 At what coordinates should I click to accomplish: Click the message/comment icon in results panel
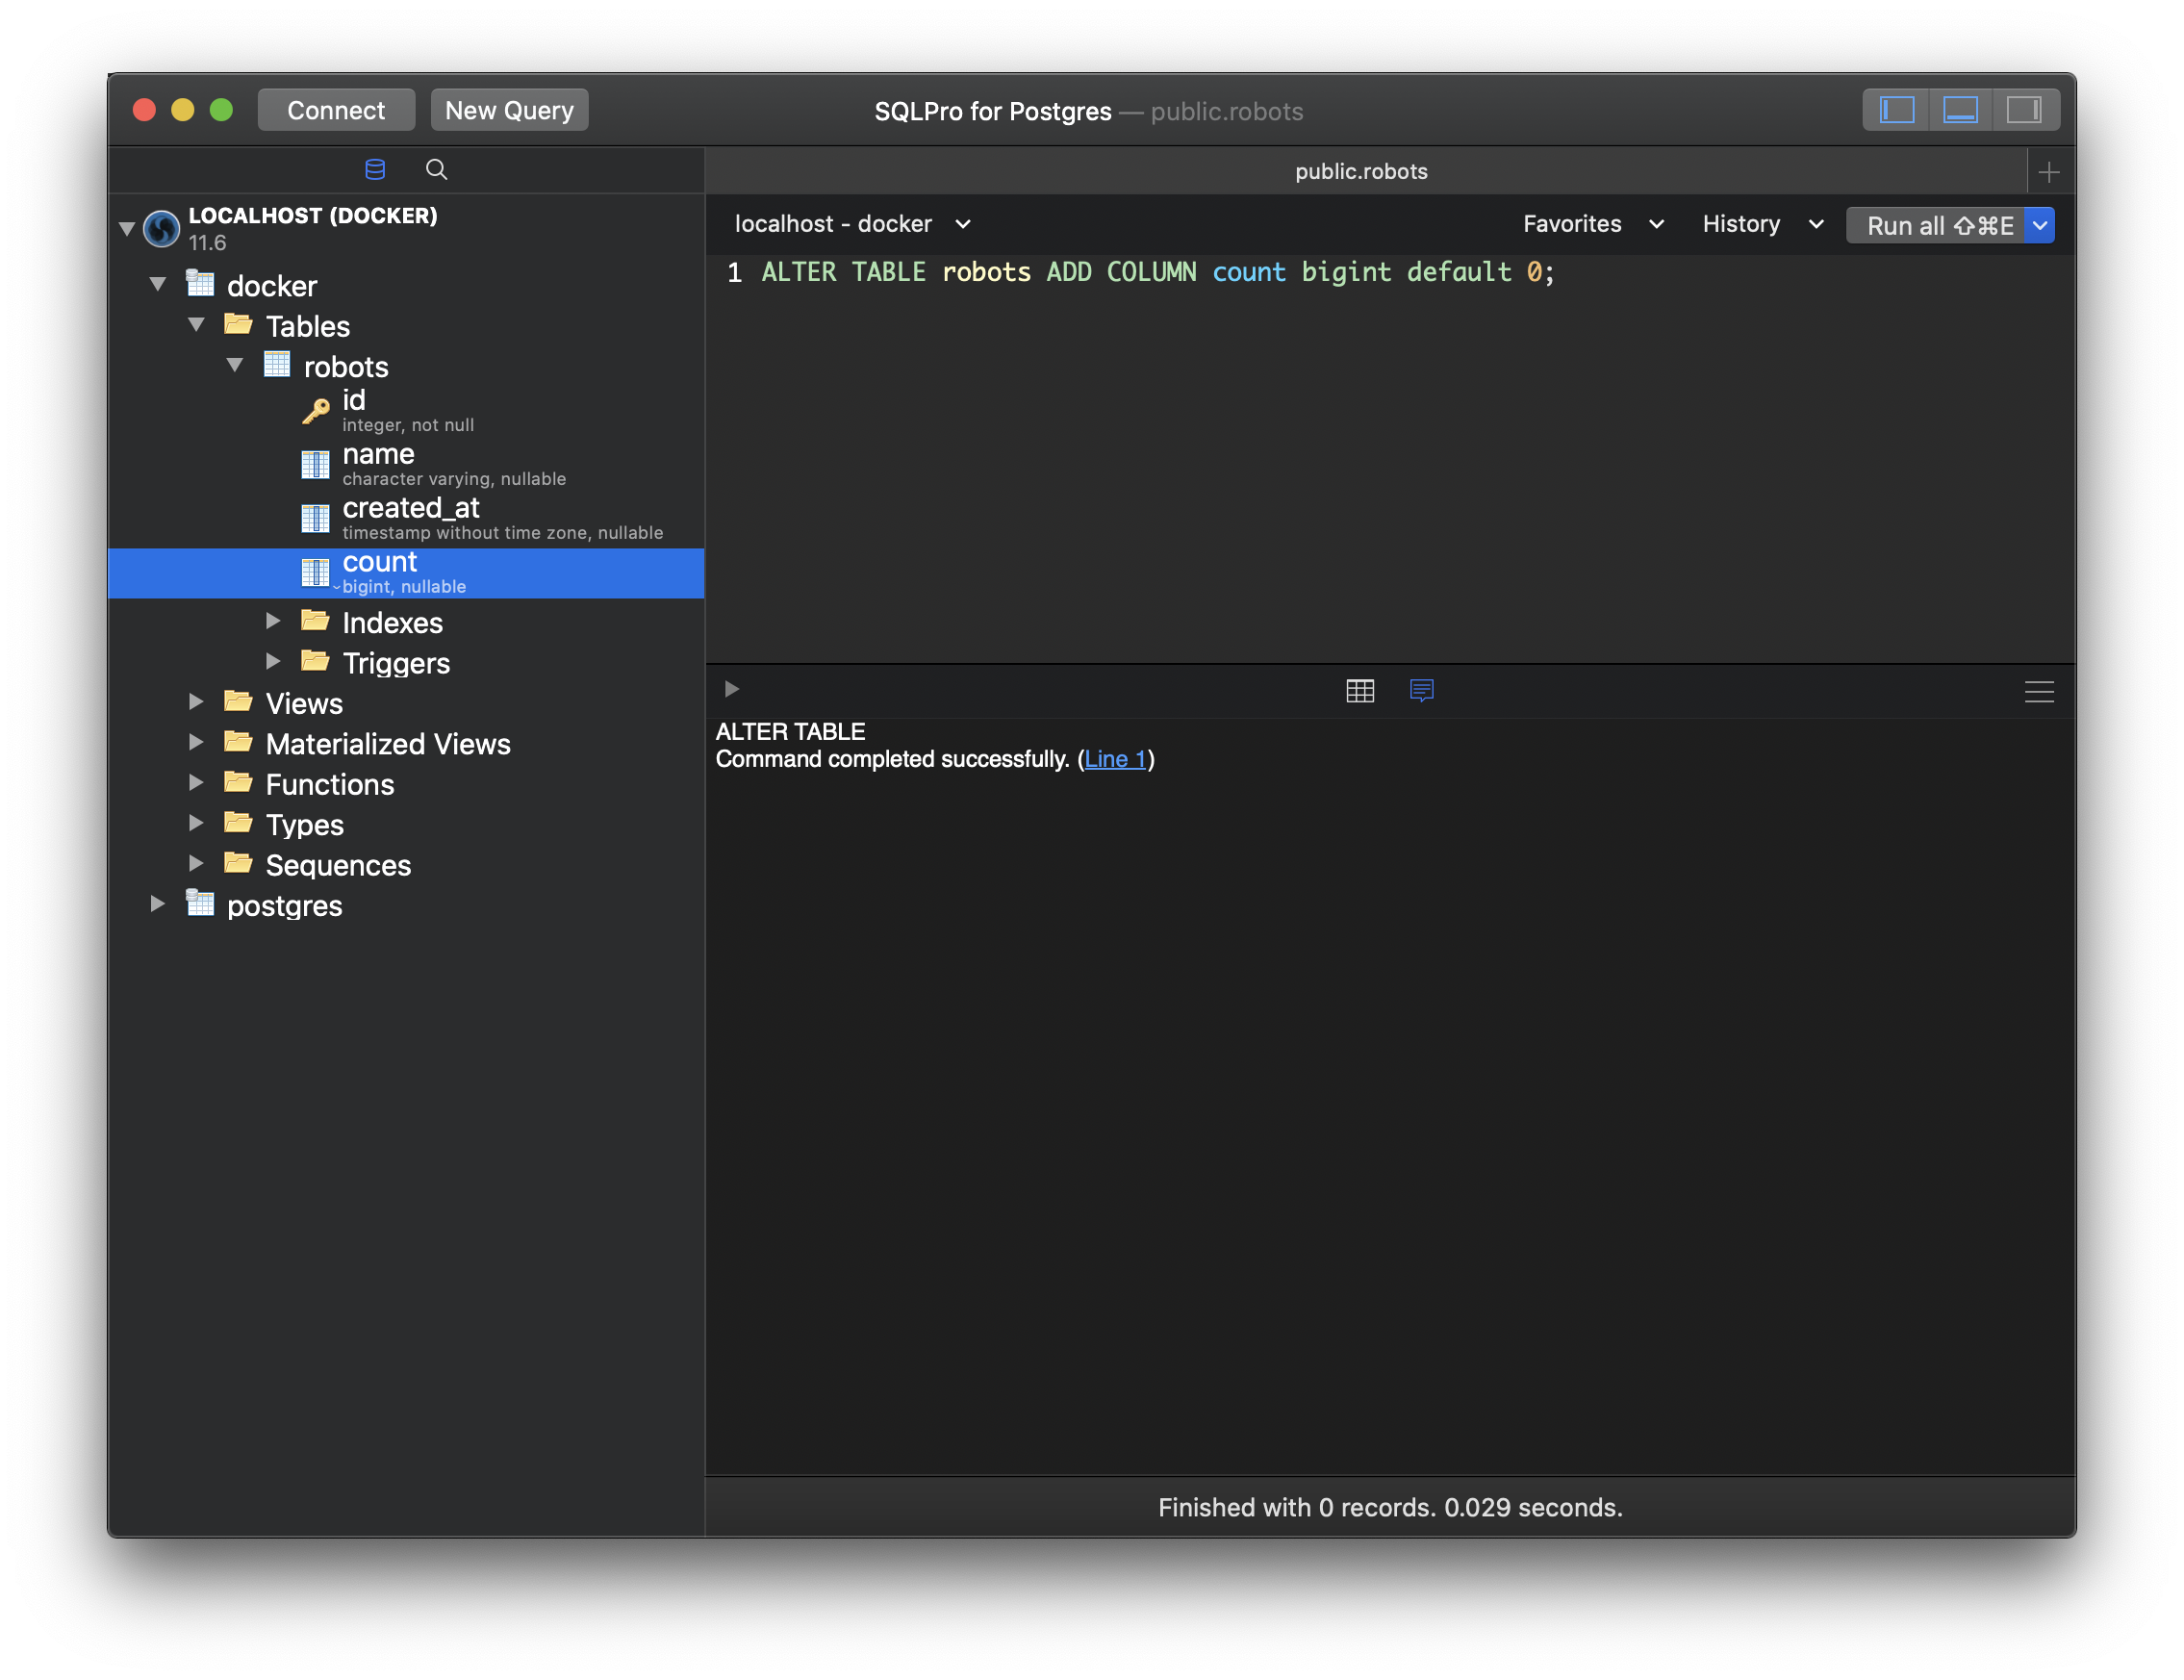tap(1420, 690)
